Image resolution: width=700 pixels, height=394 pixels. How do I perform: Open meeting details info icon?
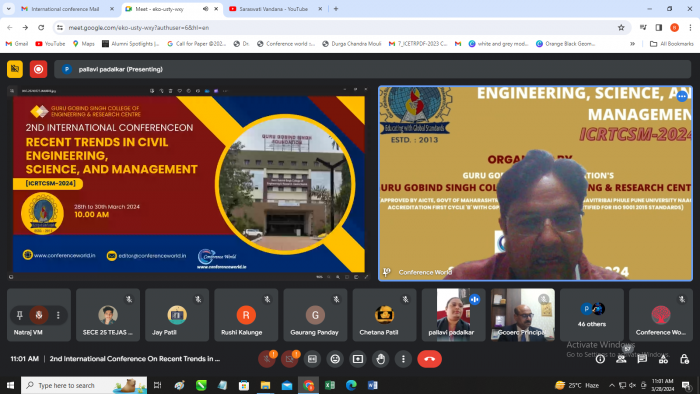(x=600, y=359)
